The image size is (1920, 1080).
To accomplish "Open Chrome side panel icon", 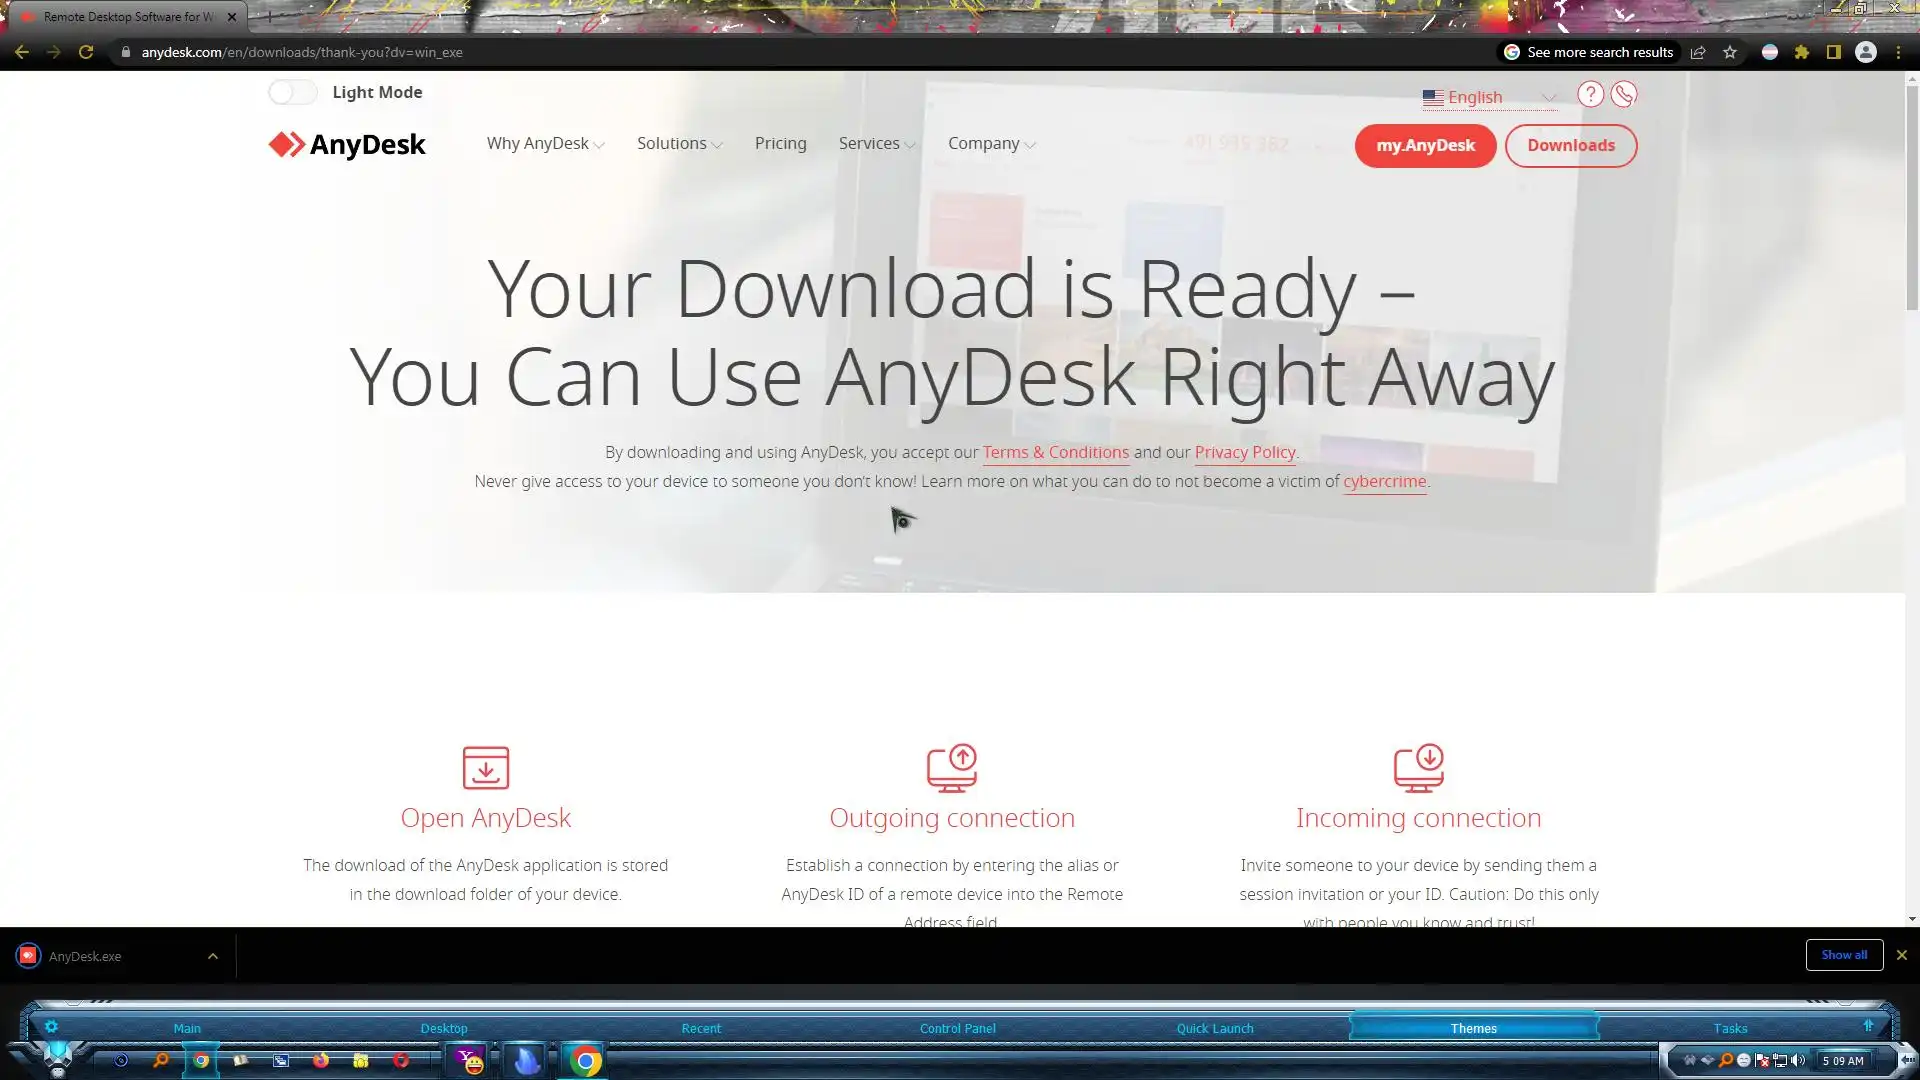I will 1833,52.
